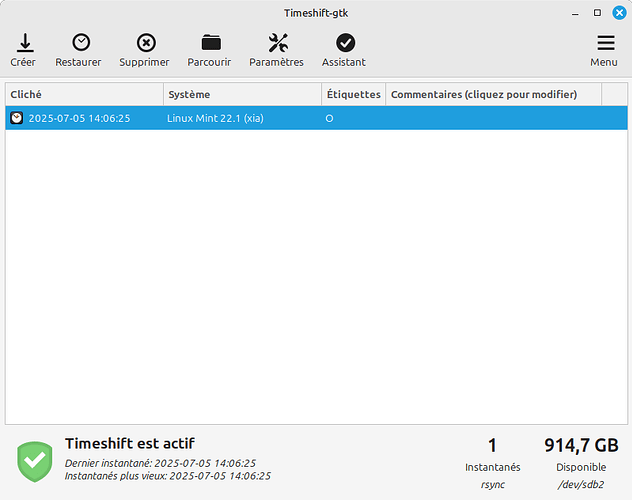Click the O tag in Étiquettes cell

pyautogui.click(x=329, y=118)
